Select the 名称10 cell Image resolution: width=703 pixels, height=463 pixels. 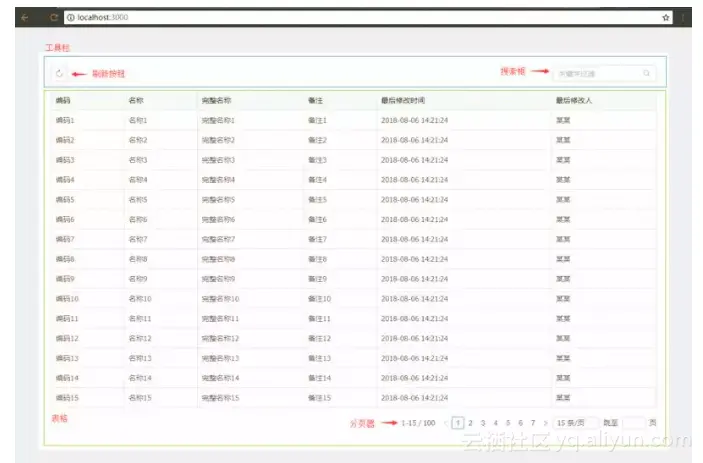140,299
